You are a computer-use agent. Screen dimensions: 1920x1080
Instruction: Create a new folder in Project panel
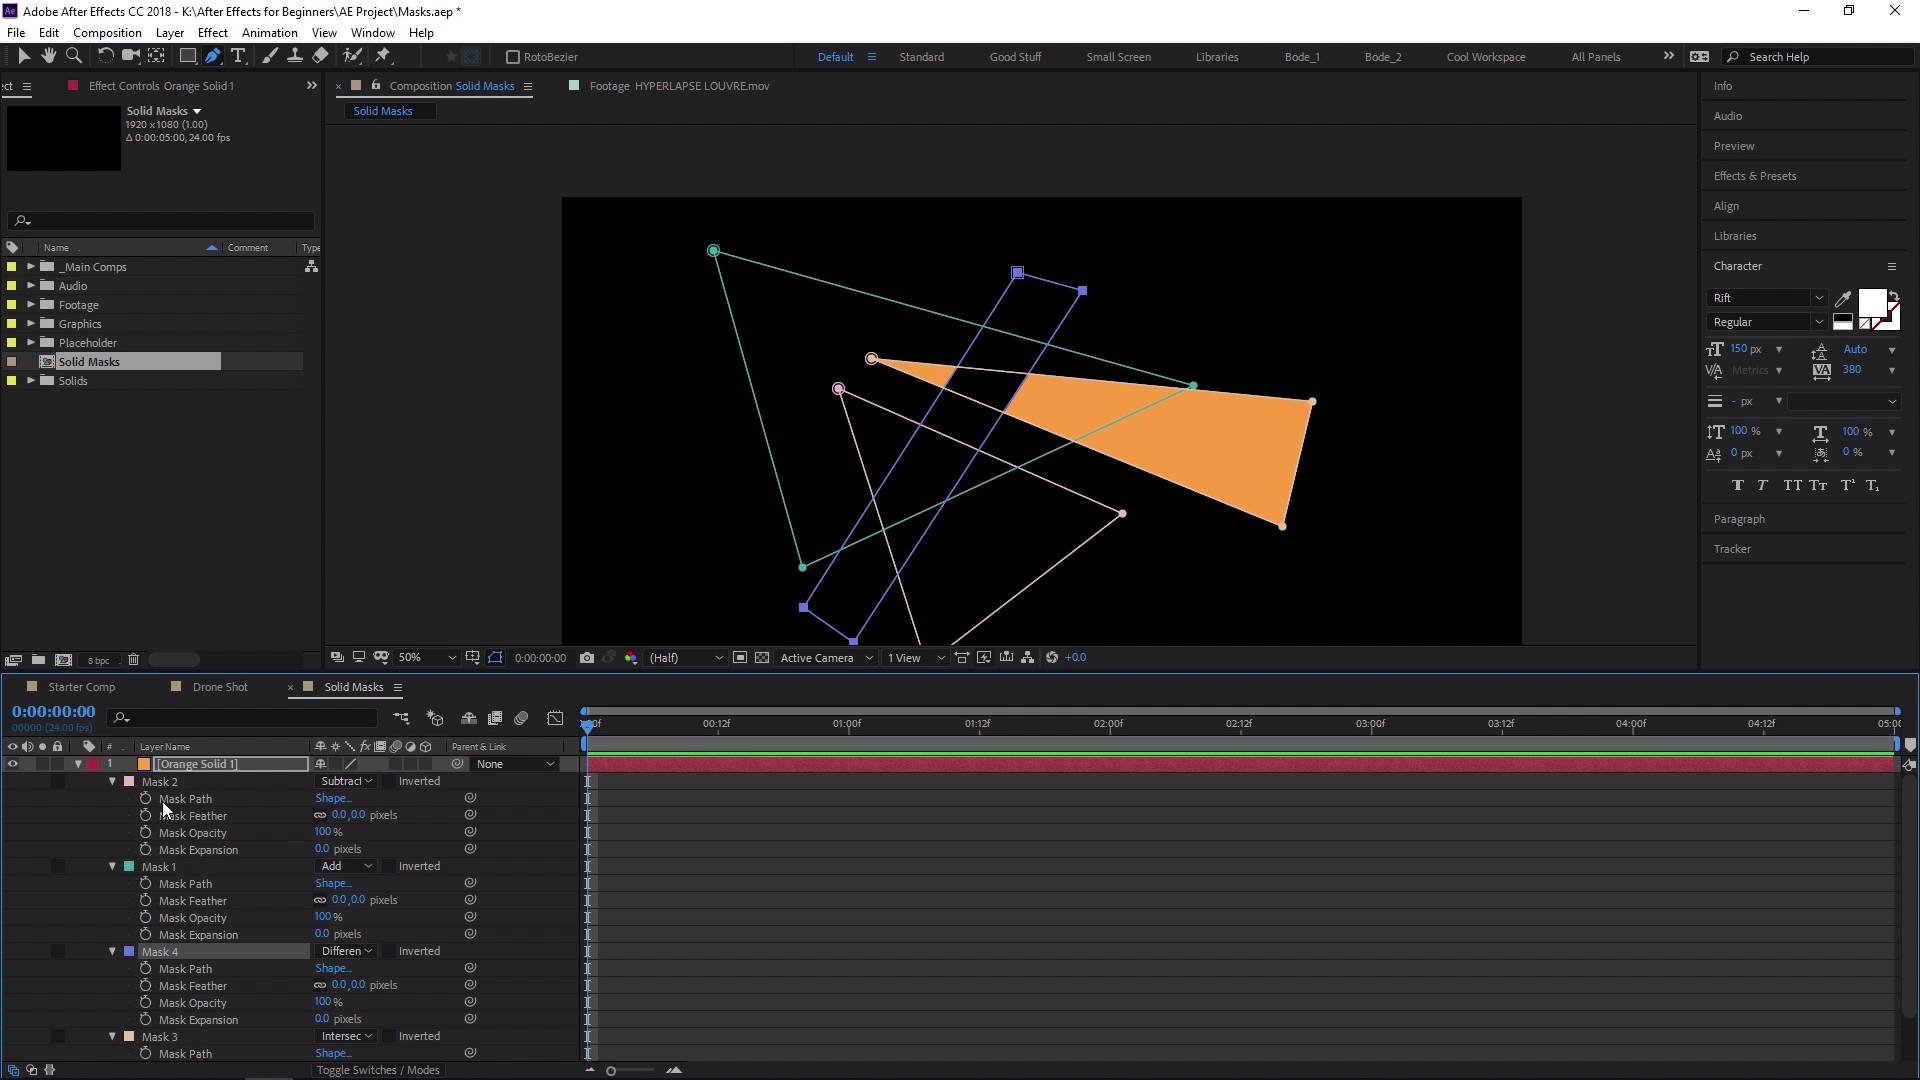[38, 660]
